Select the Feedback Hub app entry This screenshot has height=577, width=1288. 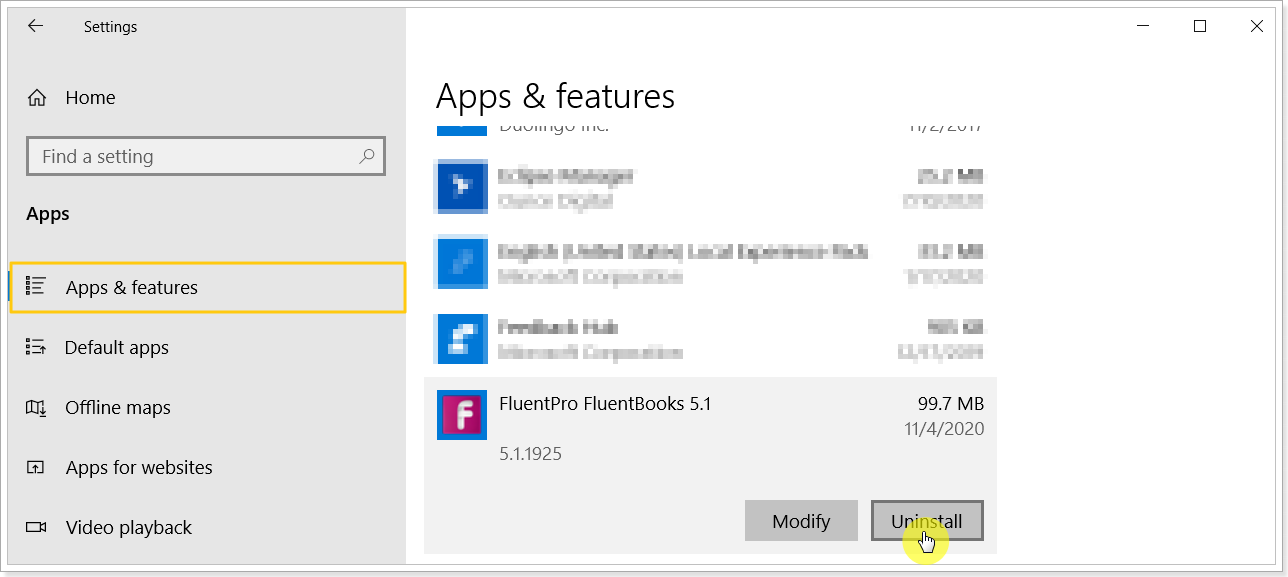710,339
